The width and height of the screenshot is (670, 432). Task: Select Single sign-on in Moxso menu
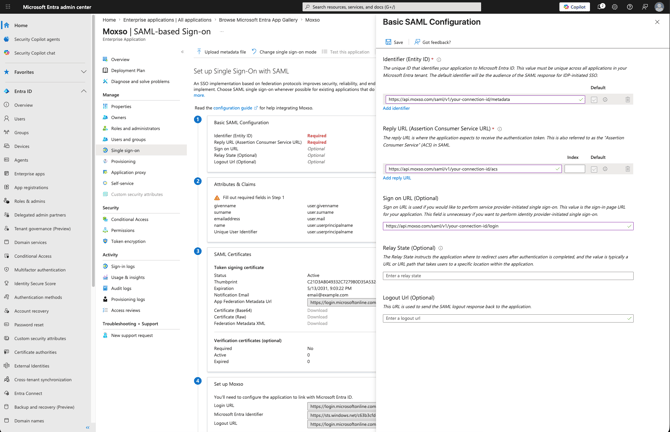(144, 150)
